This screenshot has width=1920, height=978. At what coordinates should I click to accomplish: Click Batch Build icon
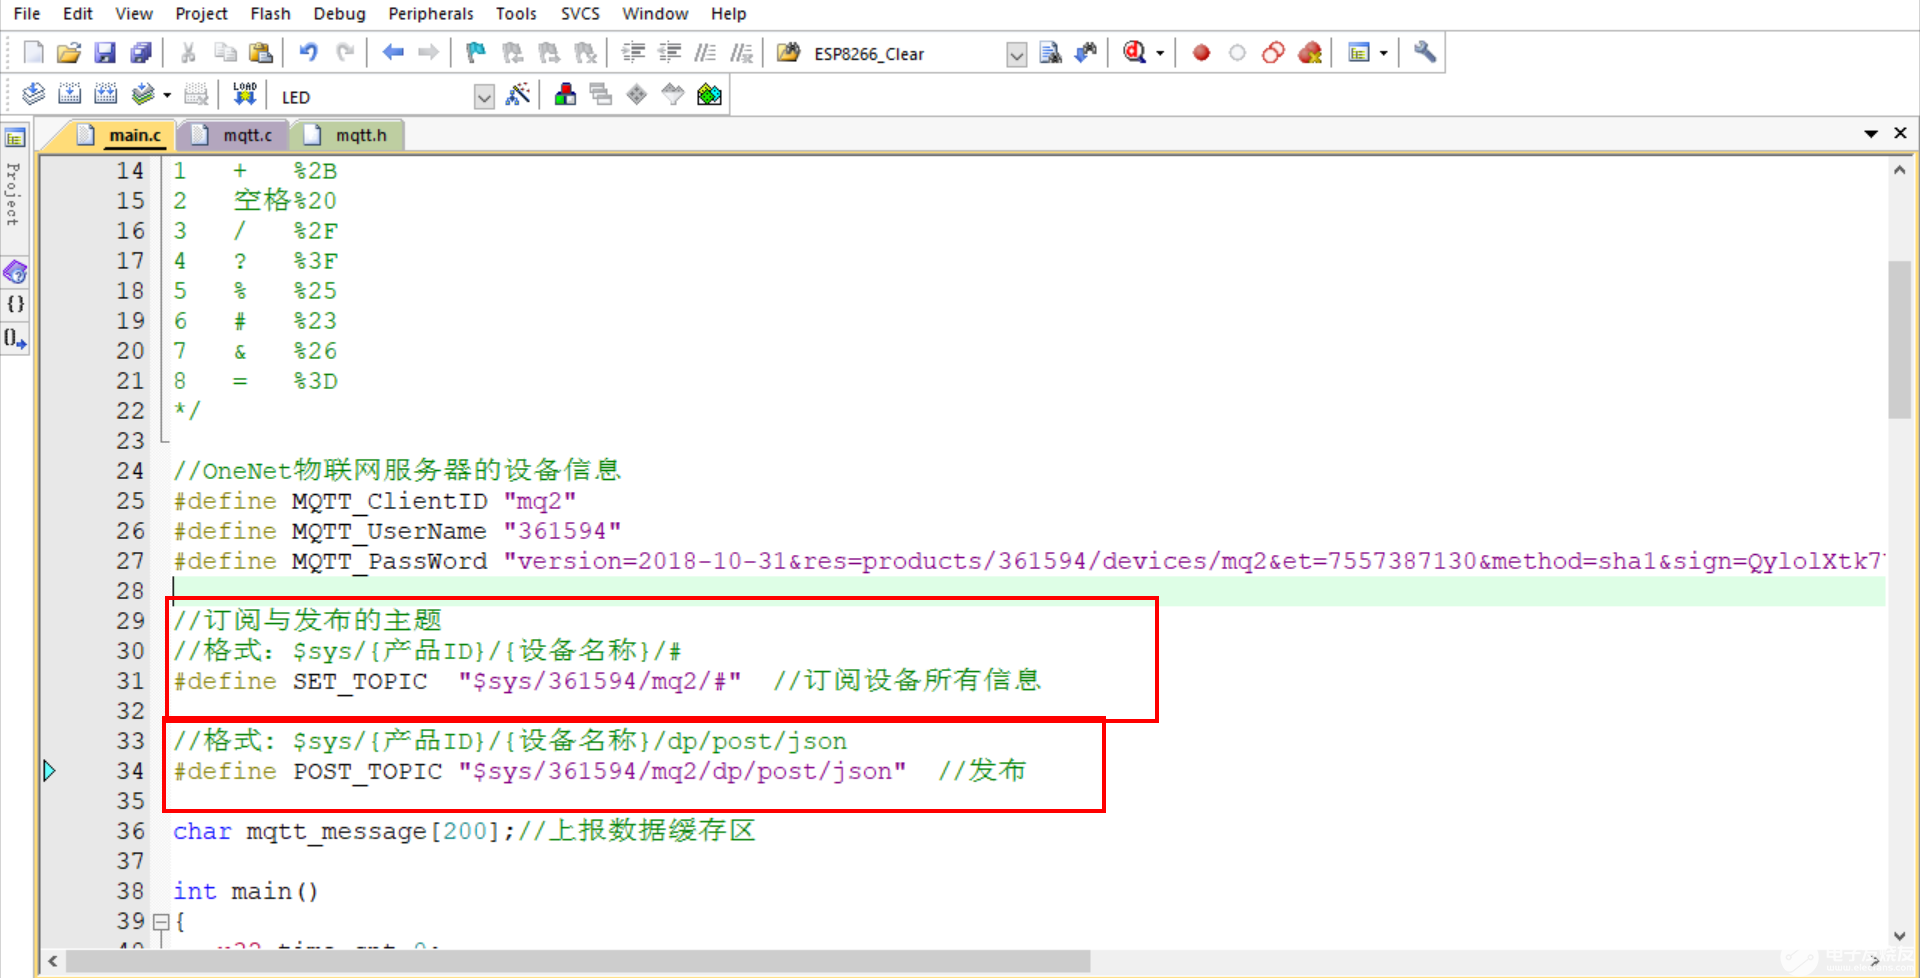143,95
